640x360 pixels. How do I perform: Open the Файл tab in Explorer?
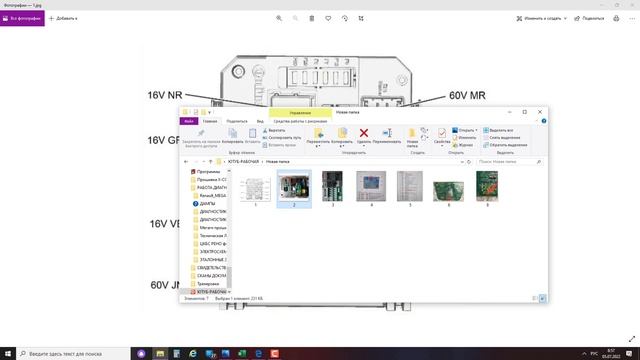189,121
